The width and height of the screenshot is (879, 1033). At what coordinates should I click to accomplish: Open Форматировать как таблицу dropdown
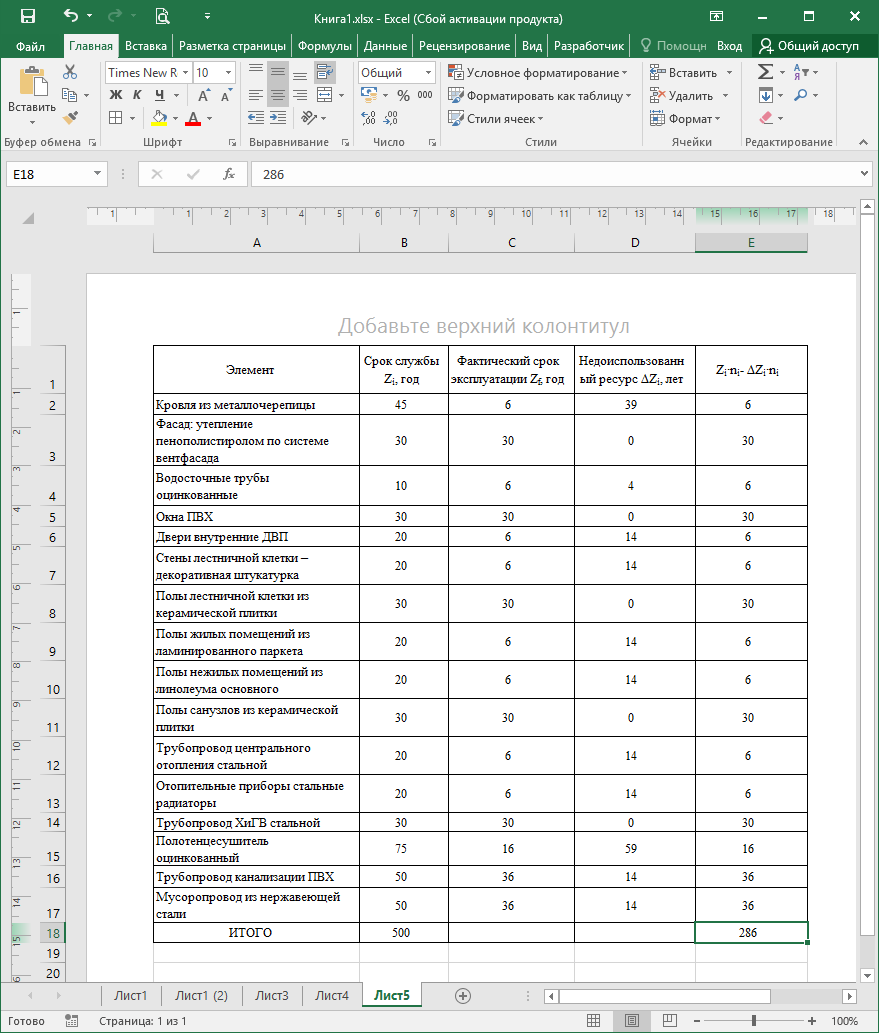(x=540, y=96)
